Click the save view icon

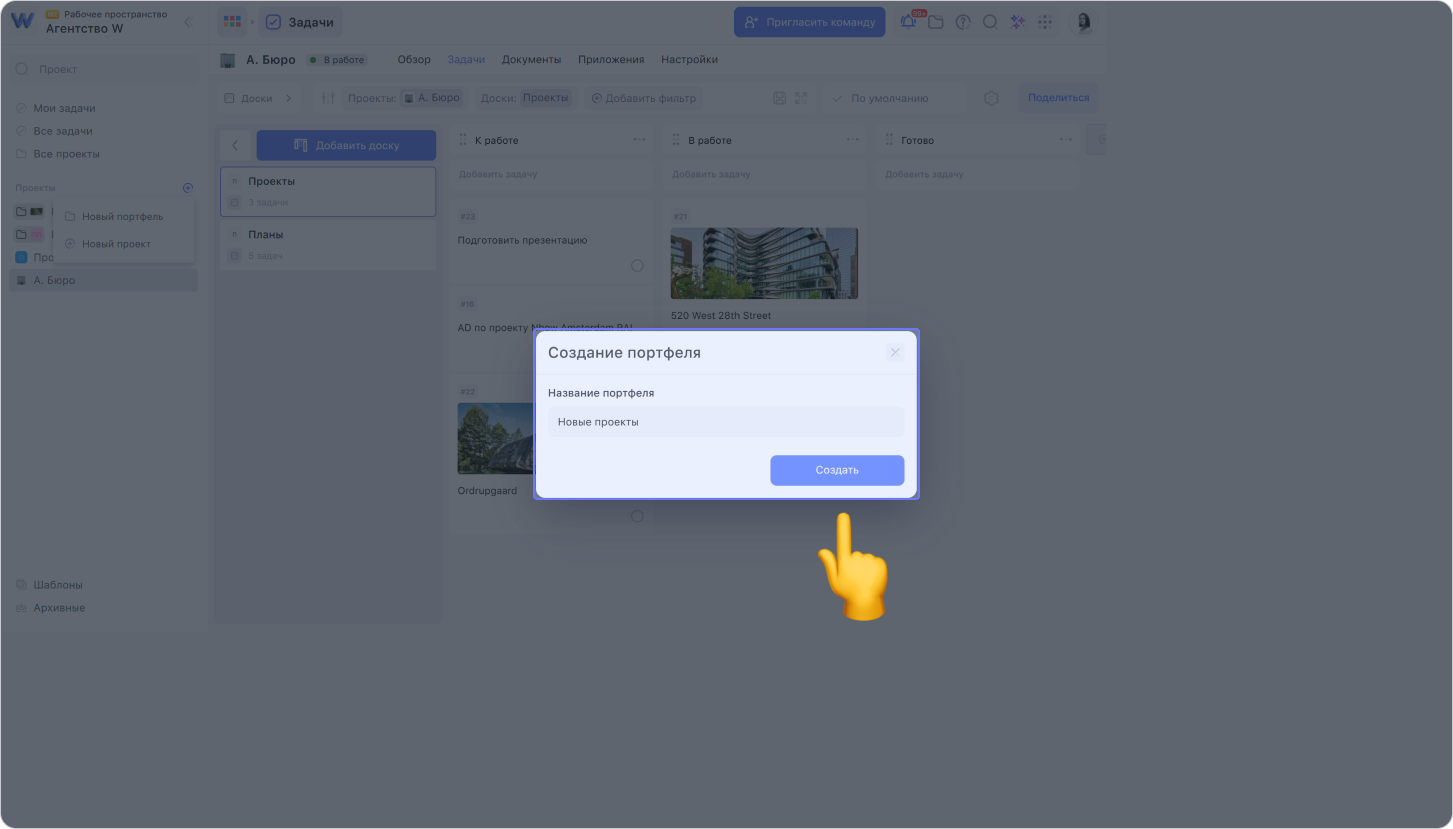[x=780, y=98]
